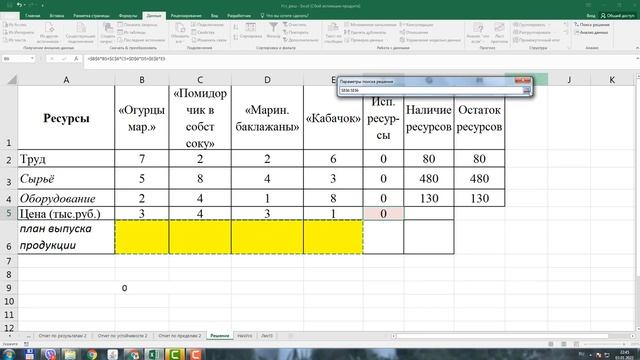640x360 pixels.
Task: Switch to sheet tab Отчет по пределам 2
Action: tap(180, 336)
